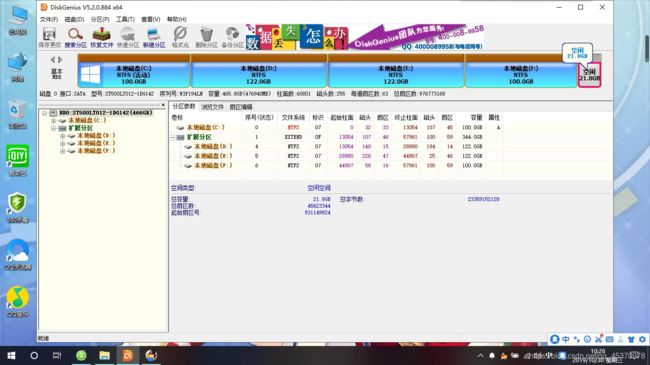This screenshot has height=365, width=650.
Task: Open Task View on the taskbar
Action: point(57,355)
